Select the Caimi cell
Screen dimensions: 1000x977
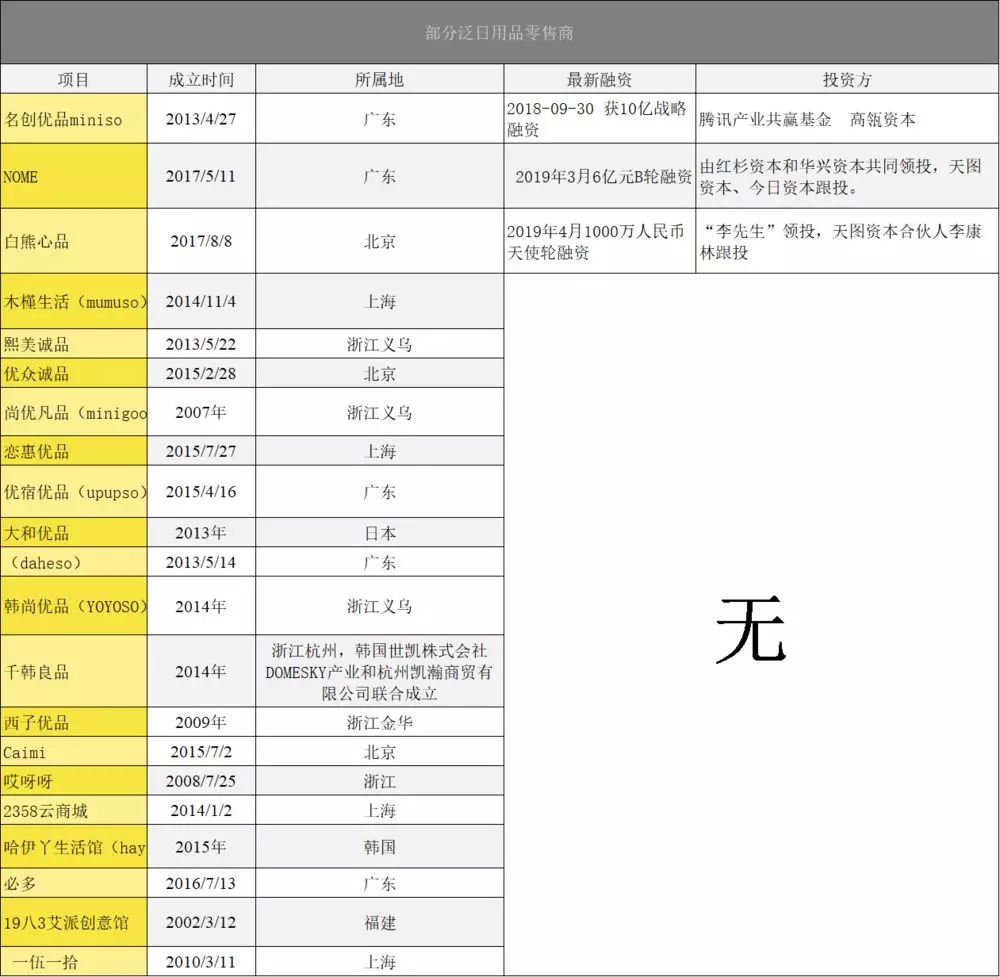(x=74, y=752)
